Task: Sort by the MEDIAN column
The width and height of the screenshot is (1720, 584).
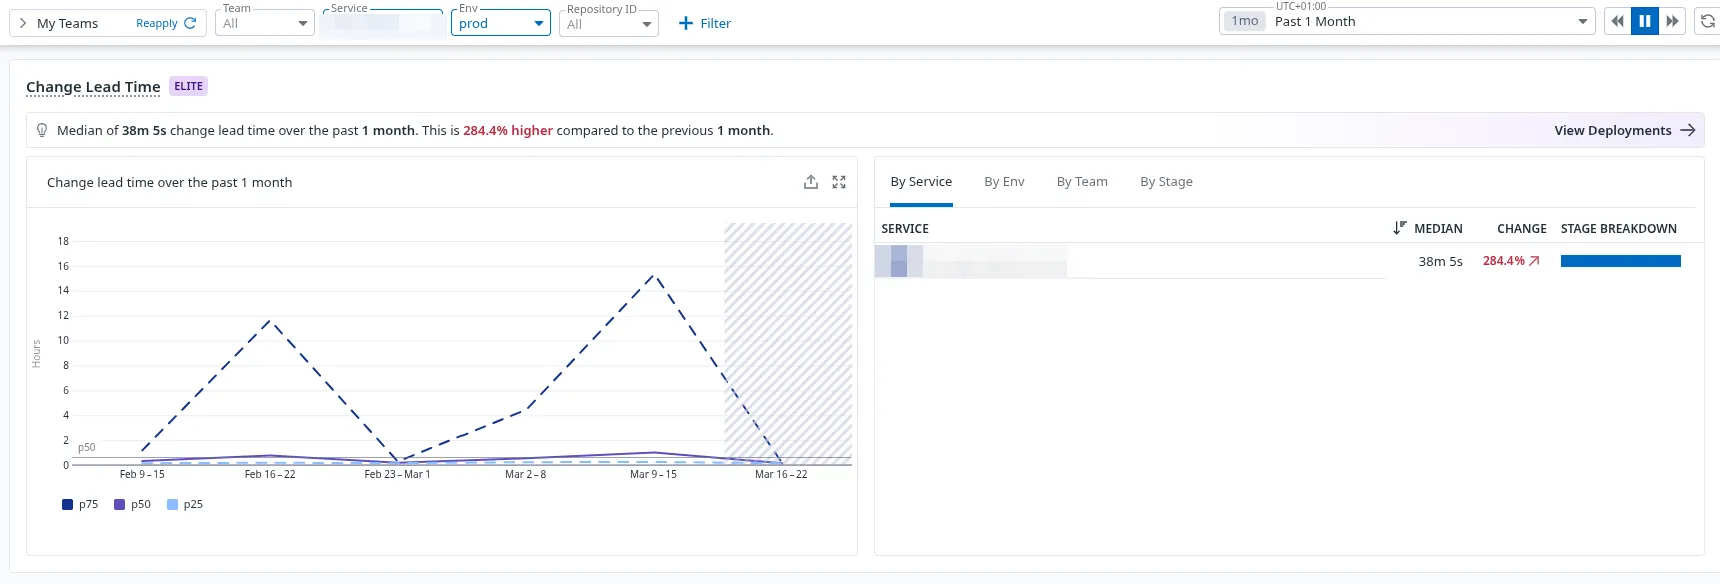Action: tap(1438, 229)
